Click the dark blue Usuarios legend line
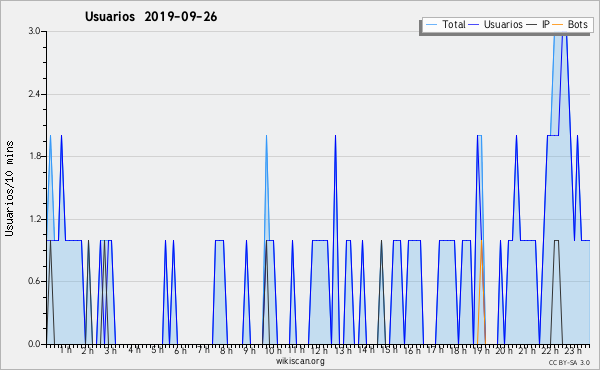 474,25
